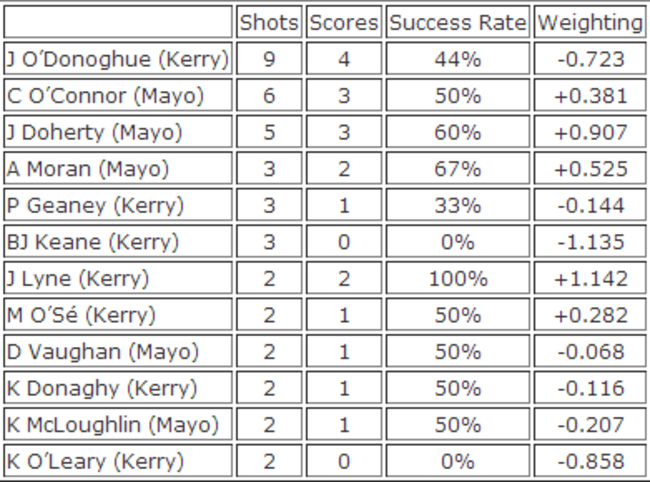Select the -1.135 weighting cell
This screenshot has width=650, height=482.
[x=589, y=242]
